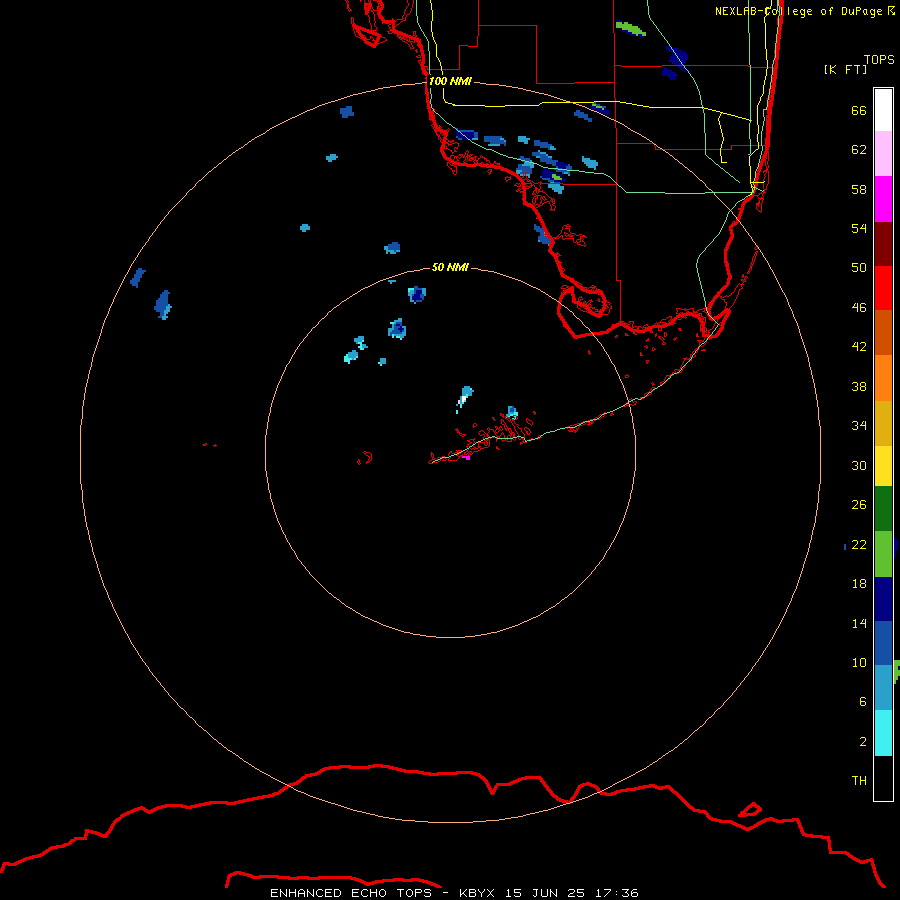Image resolution: width=900 pixels, height=900 pixels.
Task: Click the 50 NMI range ring label
Action: [x=450, y=267]
